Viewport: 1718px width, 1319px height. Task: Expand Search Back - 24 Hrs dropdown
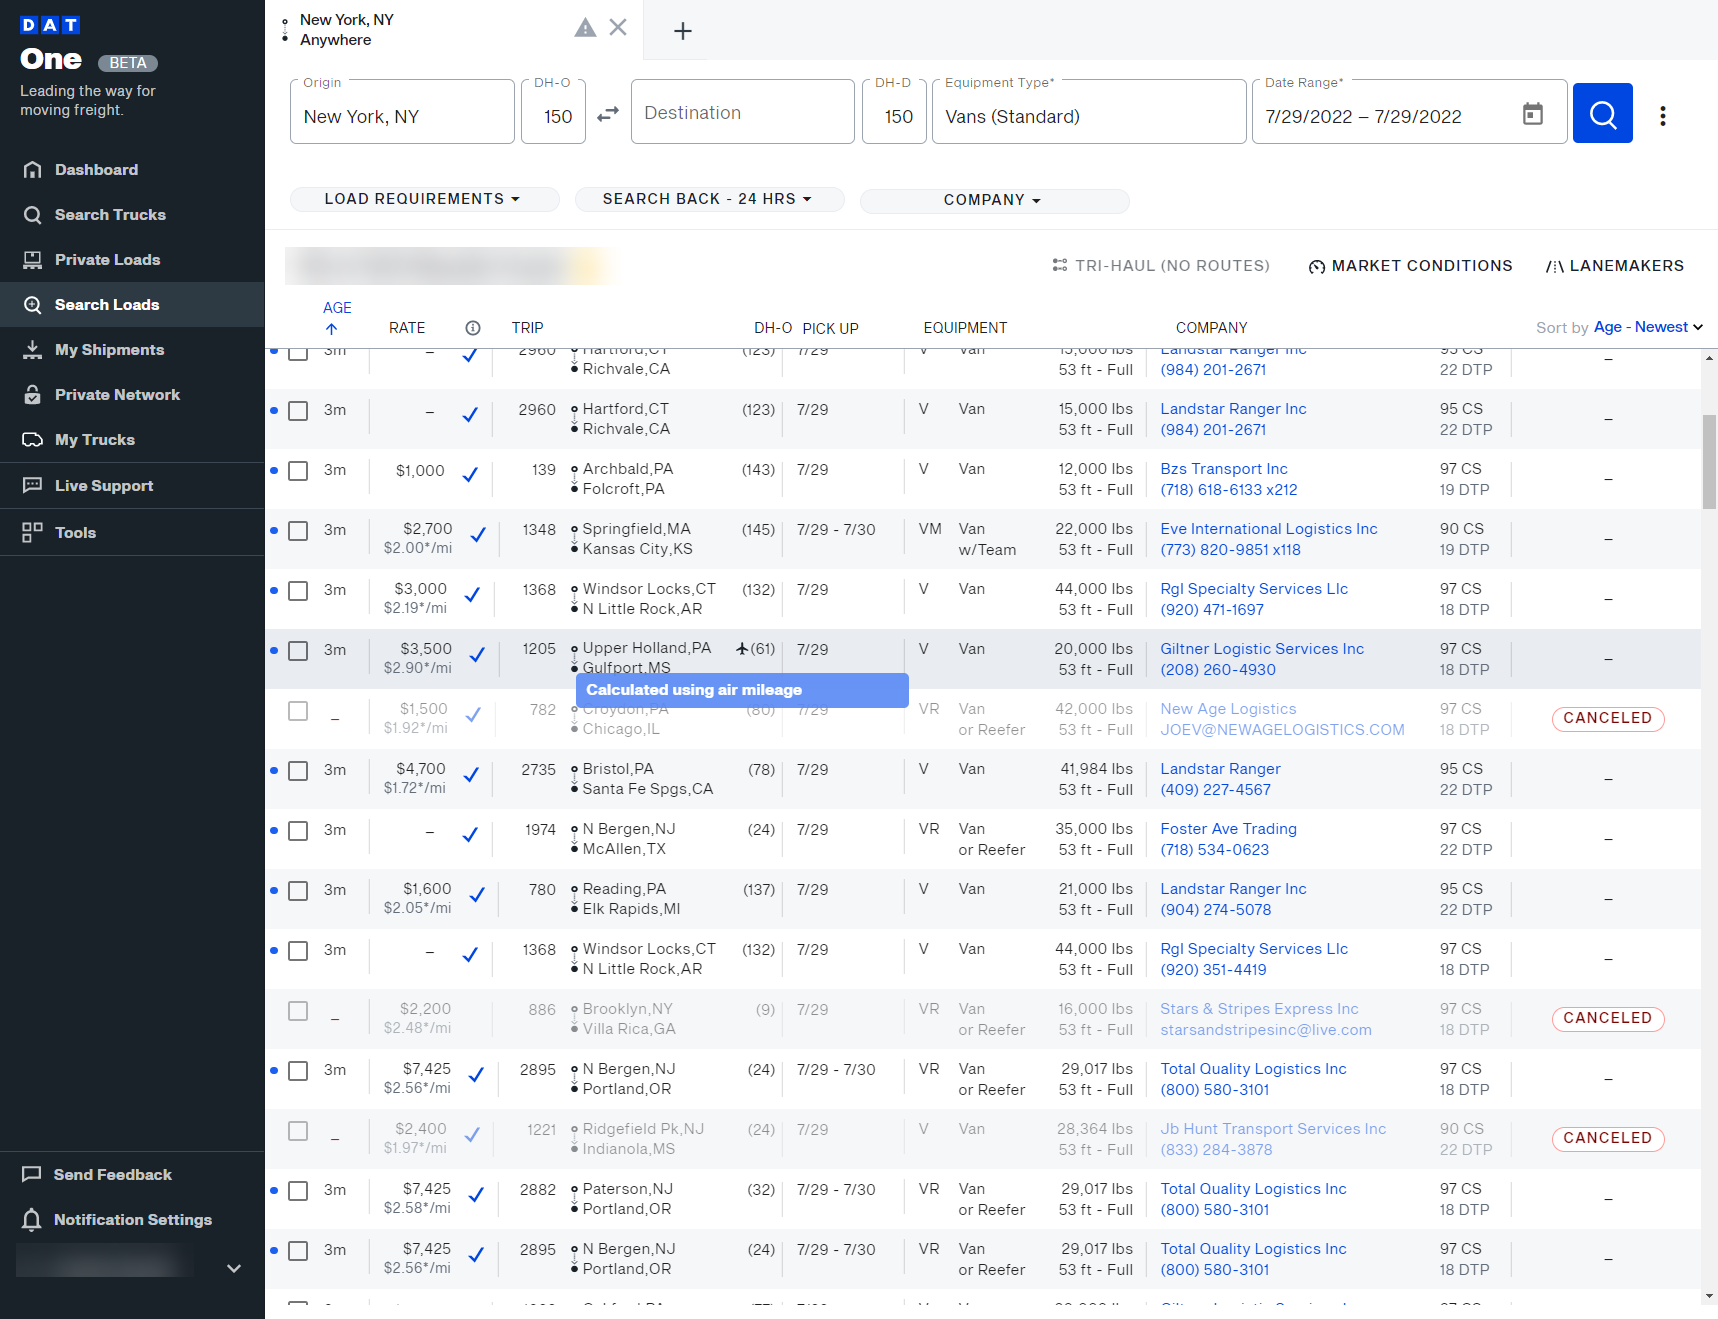(709, 199)
